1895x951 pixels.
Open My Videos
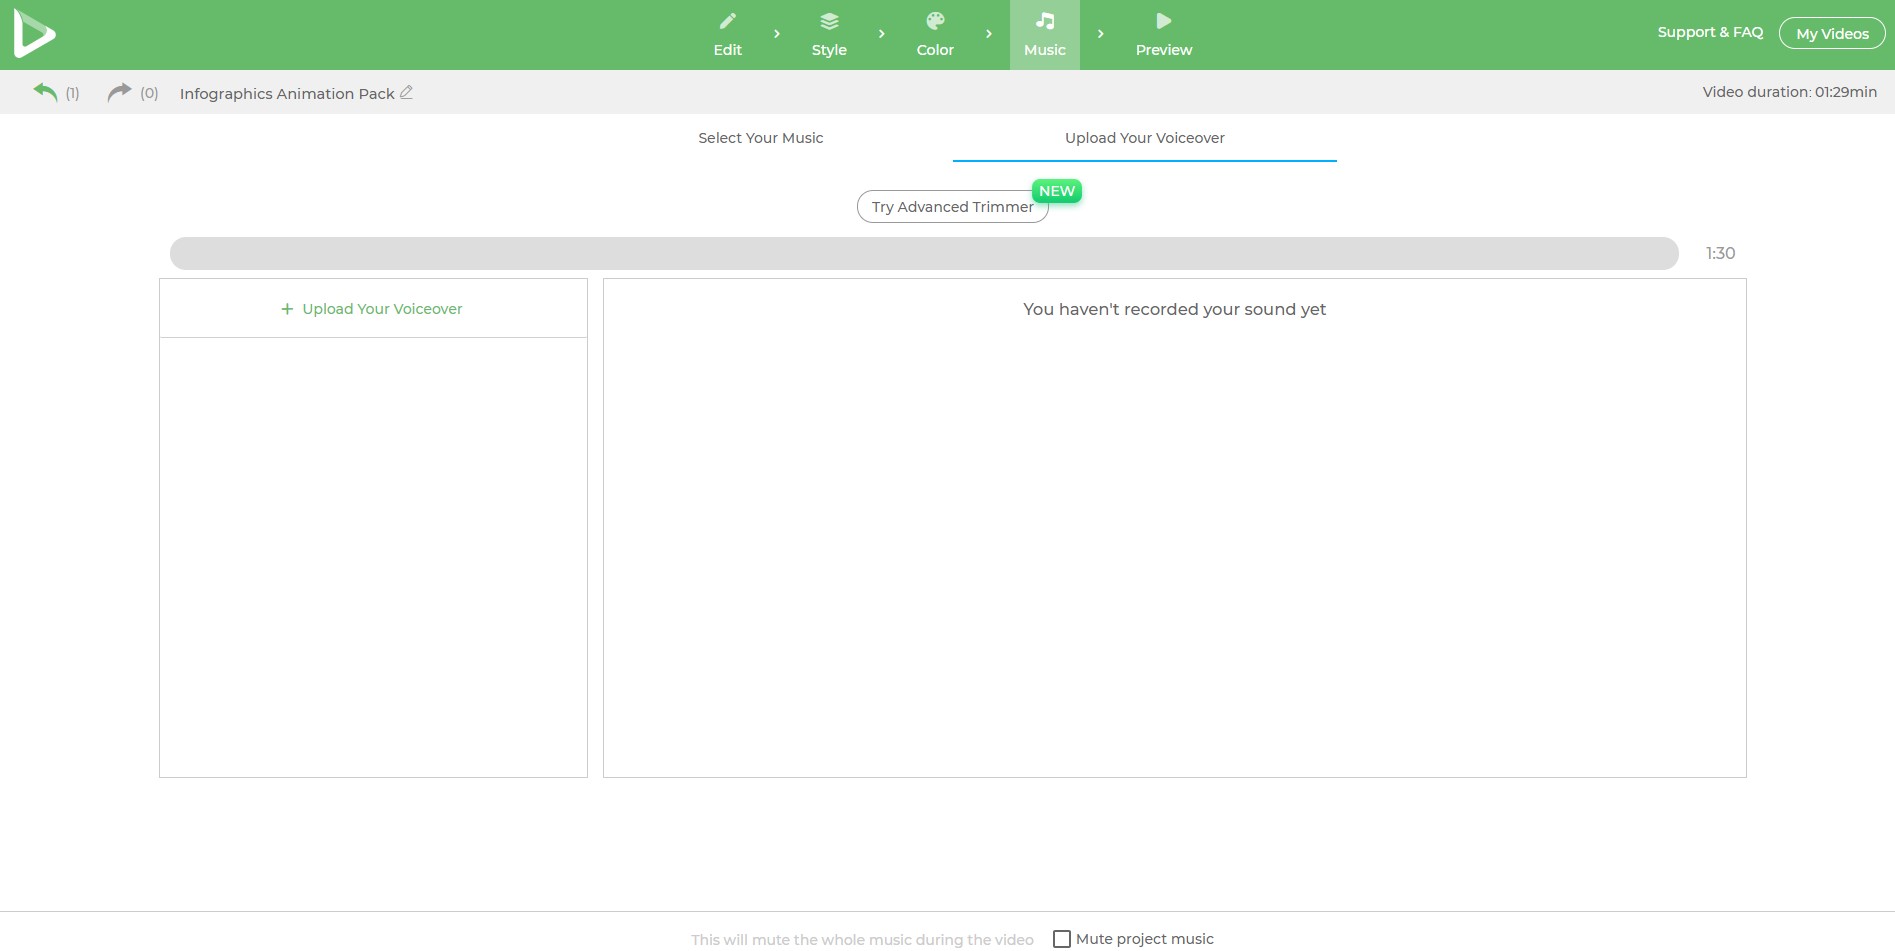click(1831, 34)
